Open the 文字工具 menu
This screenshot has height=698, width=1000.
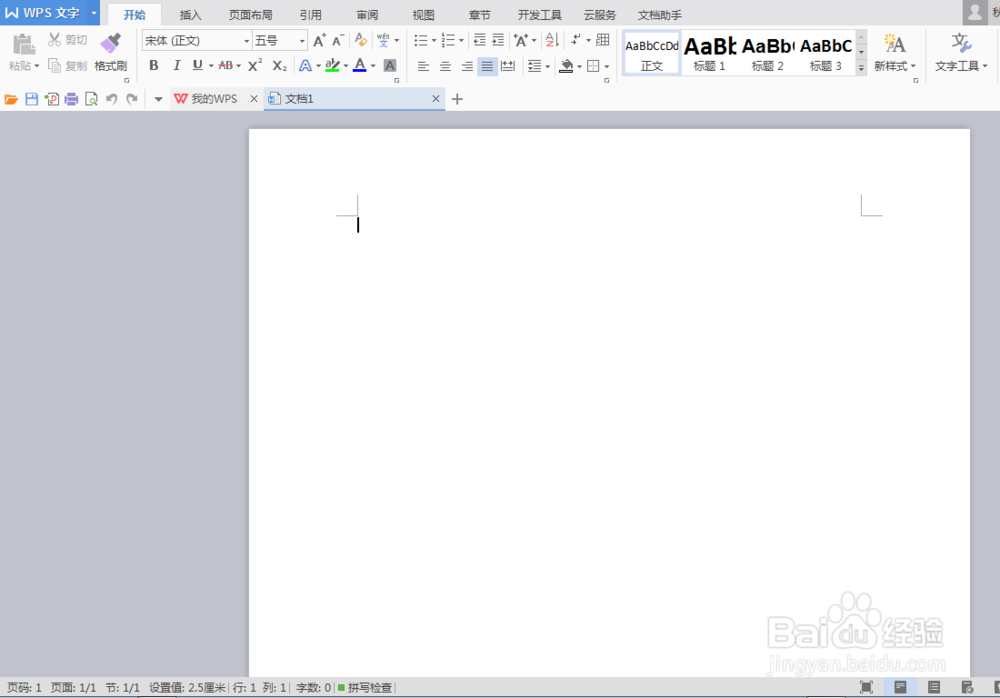tap(961, 52)
